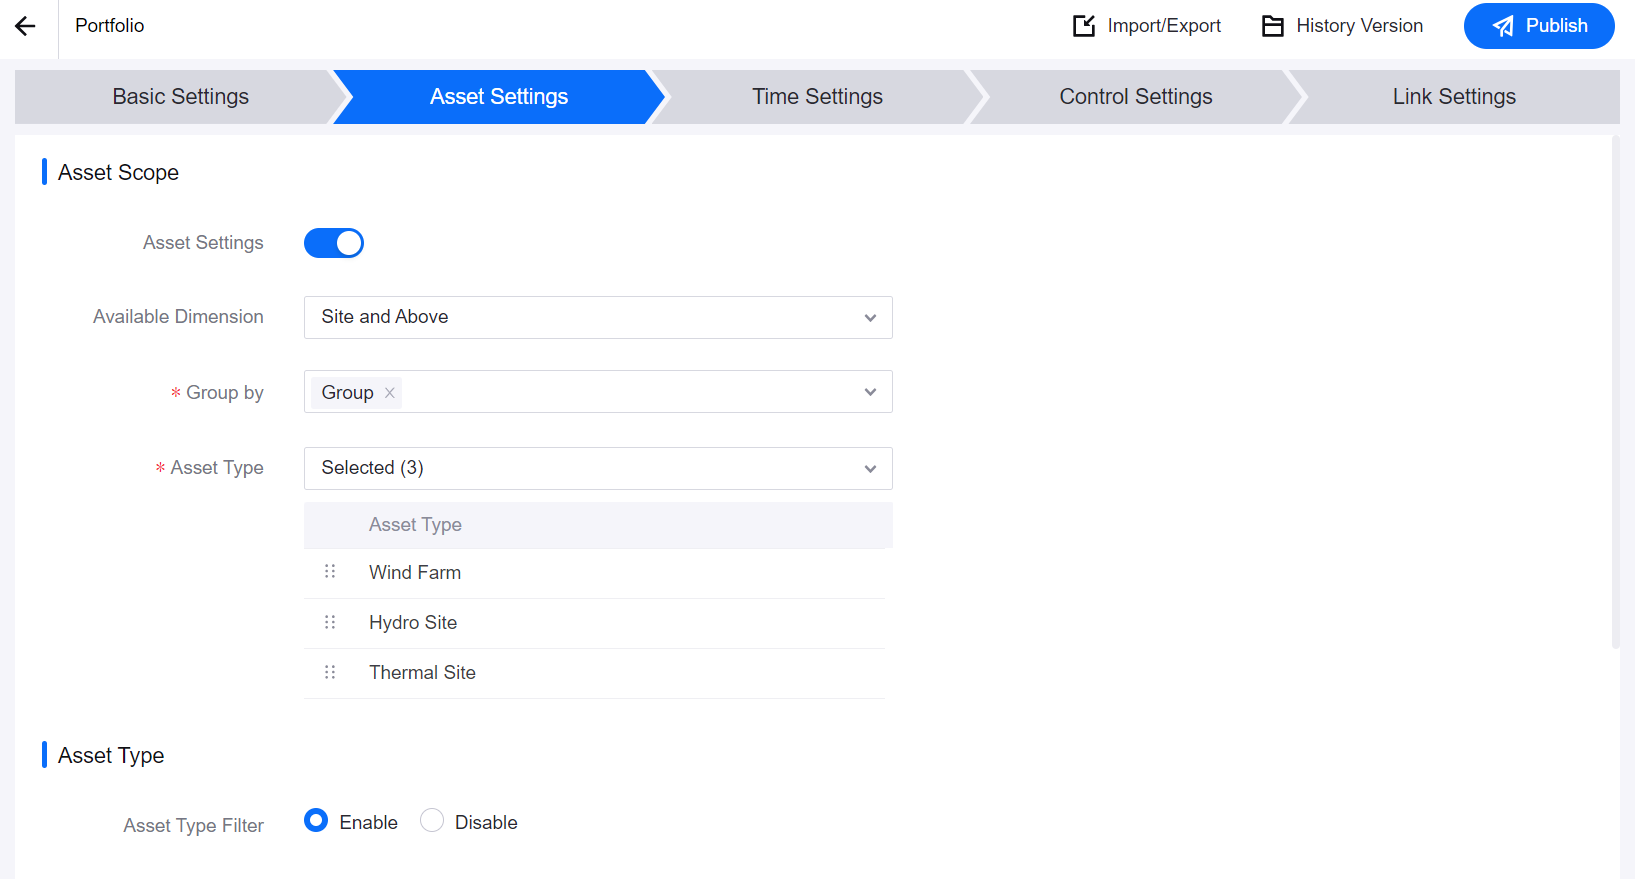Screen dimensions: 1635x879
Task: Click the drag handle for Thermal Site
Action: point(330,672)
